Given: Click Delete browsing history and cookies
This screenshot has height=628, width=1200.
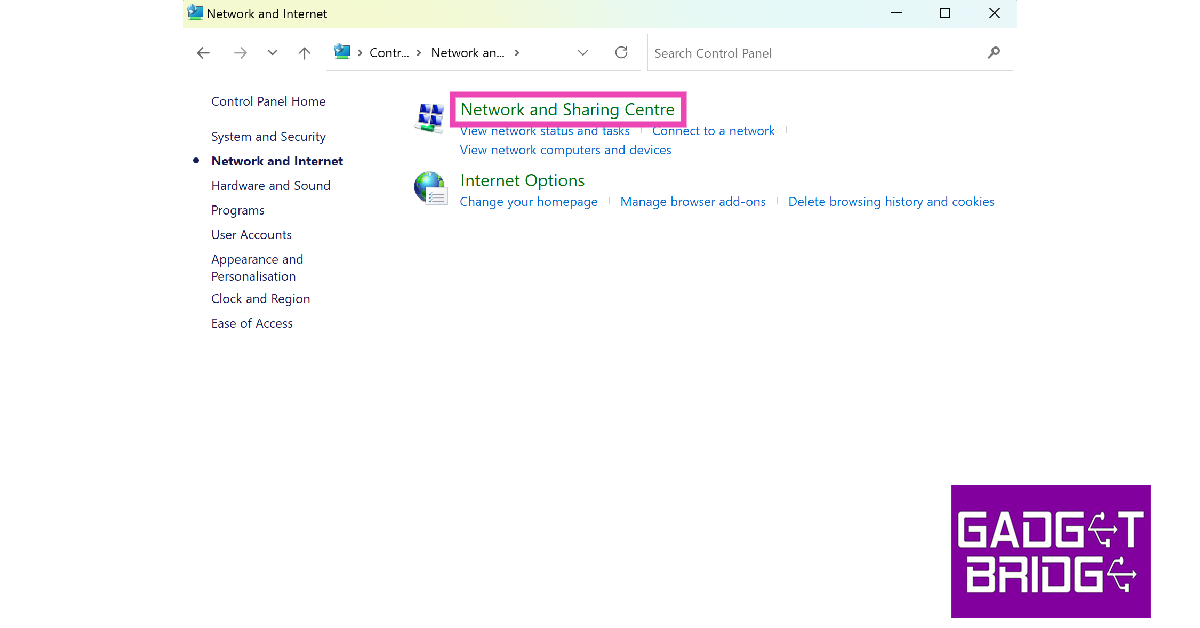Looking at the screenshot, I should [891, 202].
